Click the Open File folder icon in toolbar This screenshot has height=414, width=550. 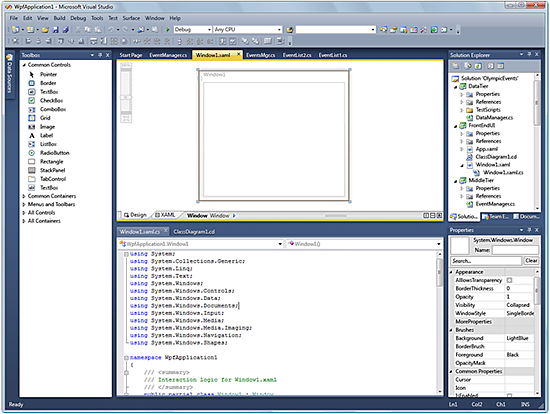point(45,30)
